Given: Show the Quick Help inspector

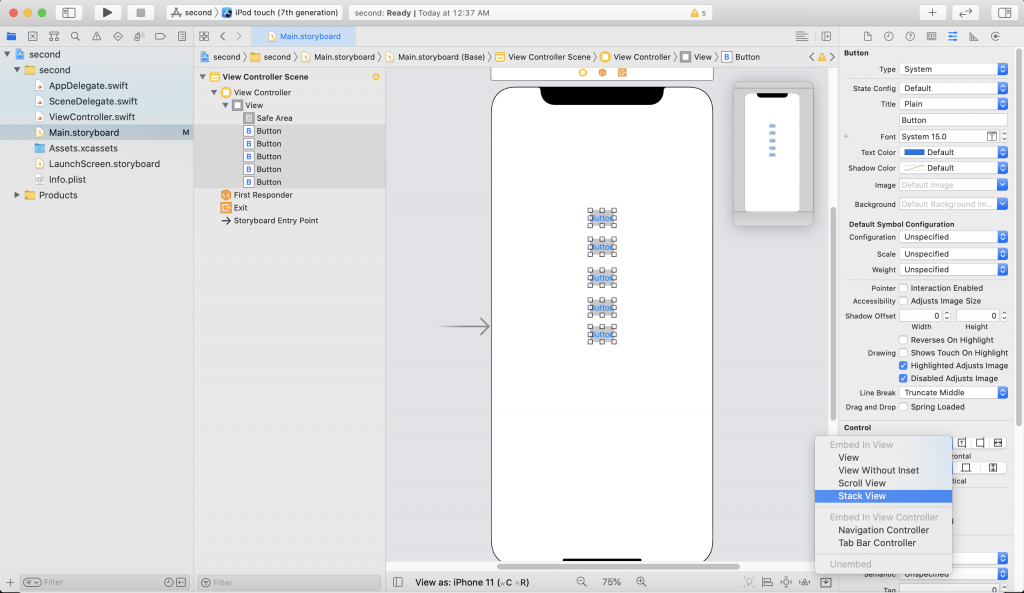Looking at the screenshot, I should (910, 37).
